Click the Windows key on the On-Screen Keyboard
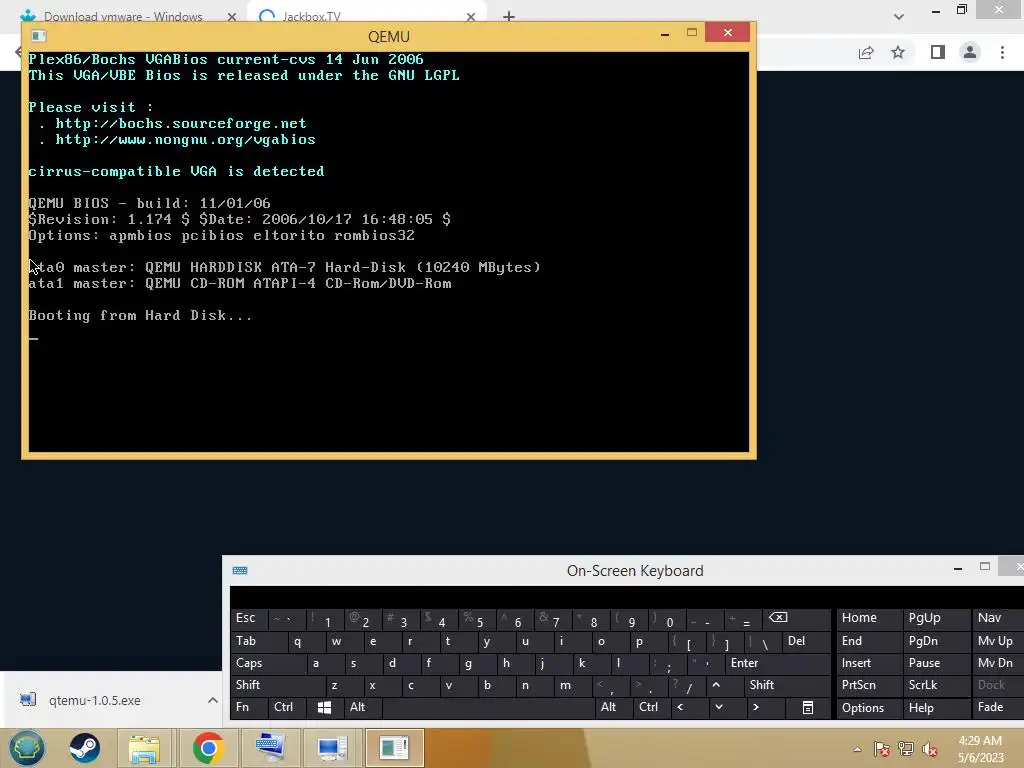This screenshot has width=1024, height=768. pyautogui.click(x=324, y=707)
